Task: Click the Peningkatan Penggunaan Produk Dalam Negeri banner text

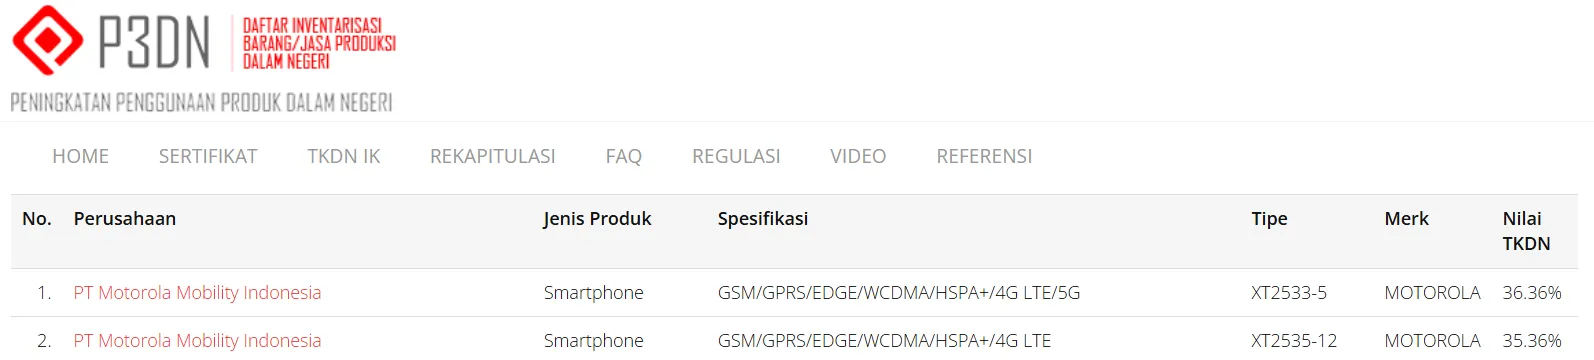Action: (x=201, y=103)
